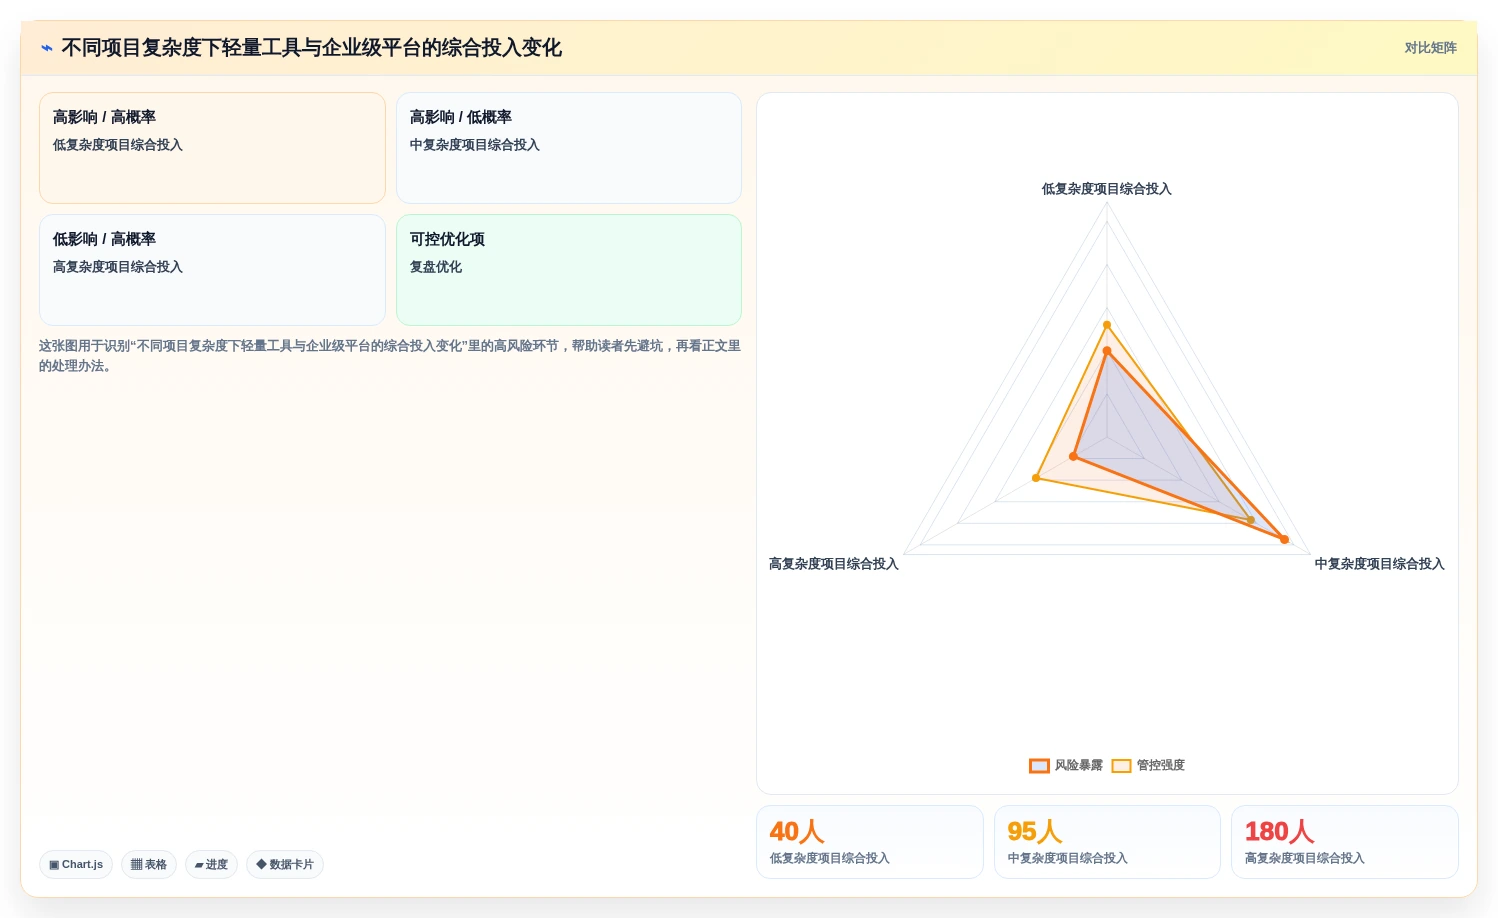Click the page title 不同项目复杂度下轻量工具与企业级平台的综合投入变化

pyautogui.click(x=311, y=48)
